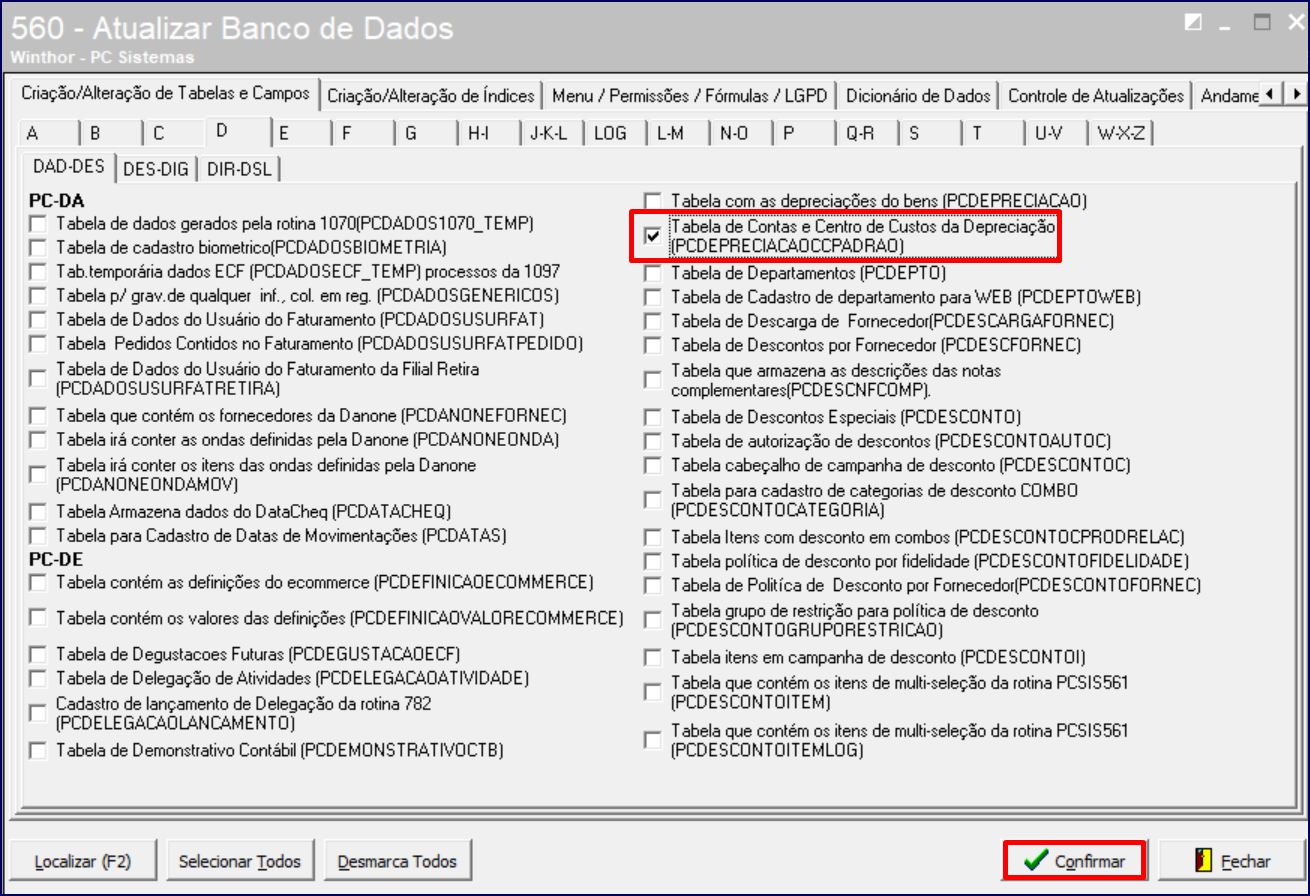The height and width of the screenshot is (896, 1310).
Task: Check PCDESCNFCOMP table checkbox
Action: click(652, 380)
